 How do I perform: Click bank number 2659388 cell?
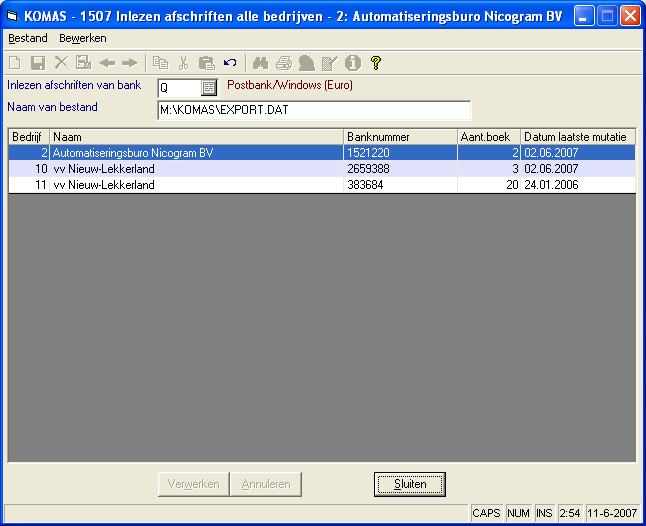point(400,169)
